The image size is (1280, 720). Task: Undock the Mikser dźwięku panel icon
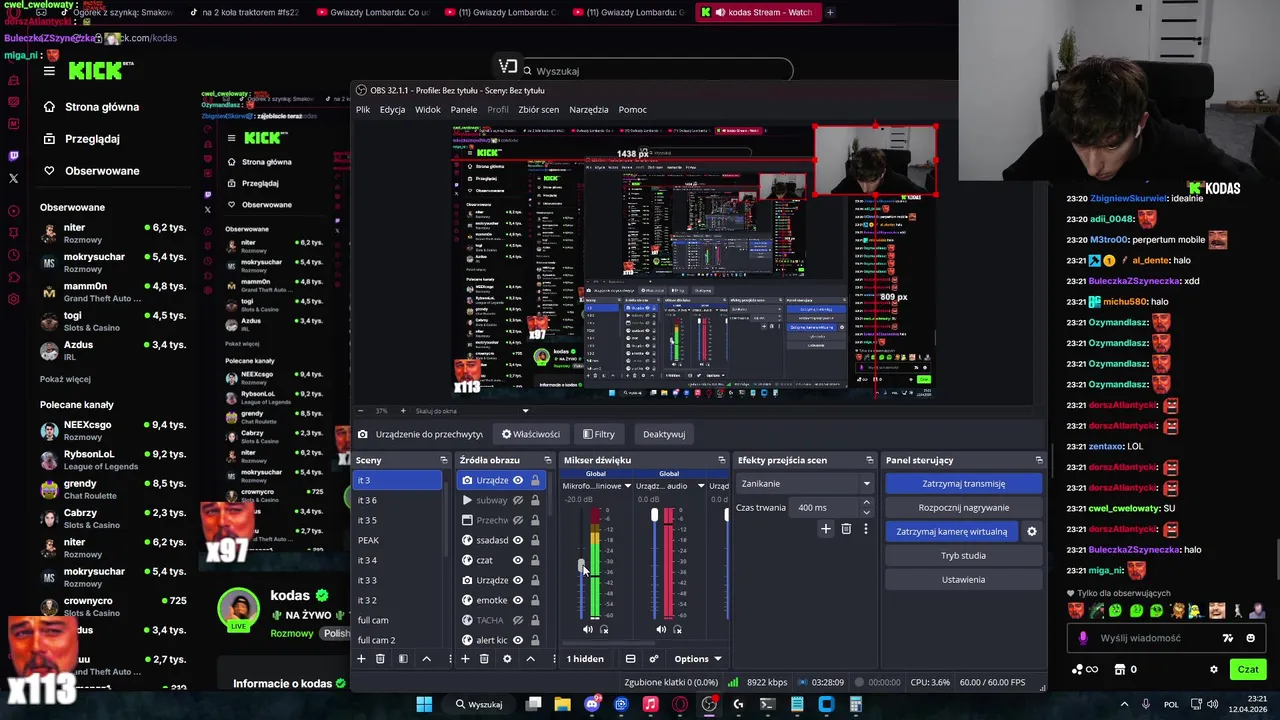[x=721, y=460]
